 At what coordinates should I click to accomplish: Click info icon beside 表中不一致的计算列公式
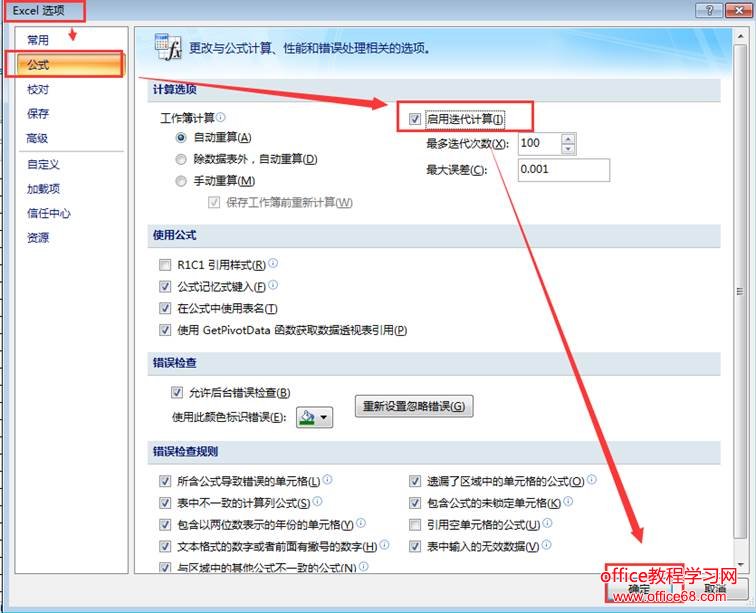317,501
